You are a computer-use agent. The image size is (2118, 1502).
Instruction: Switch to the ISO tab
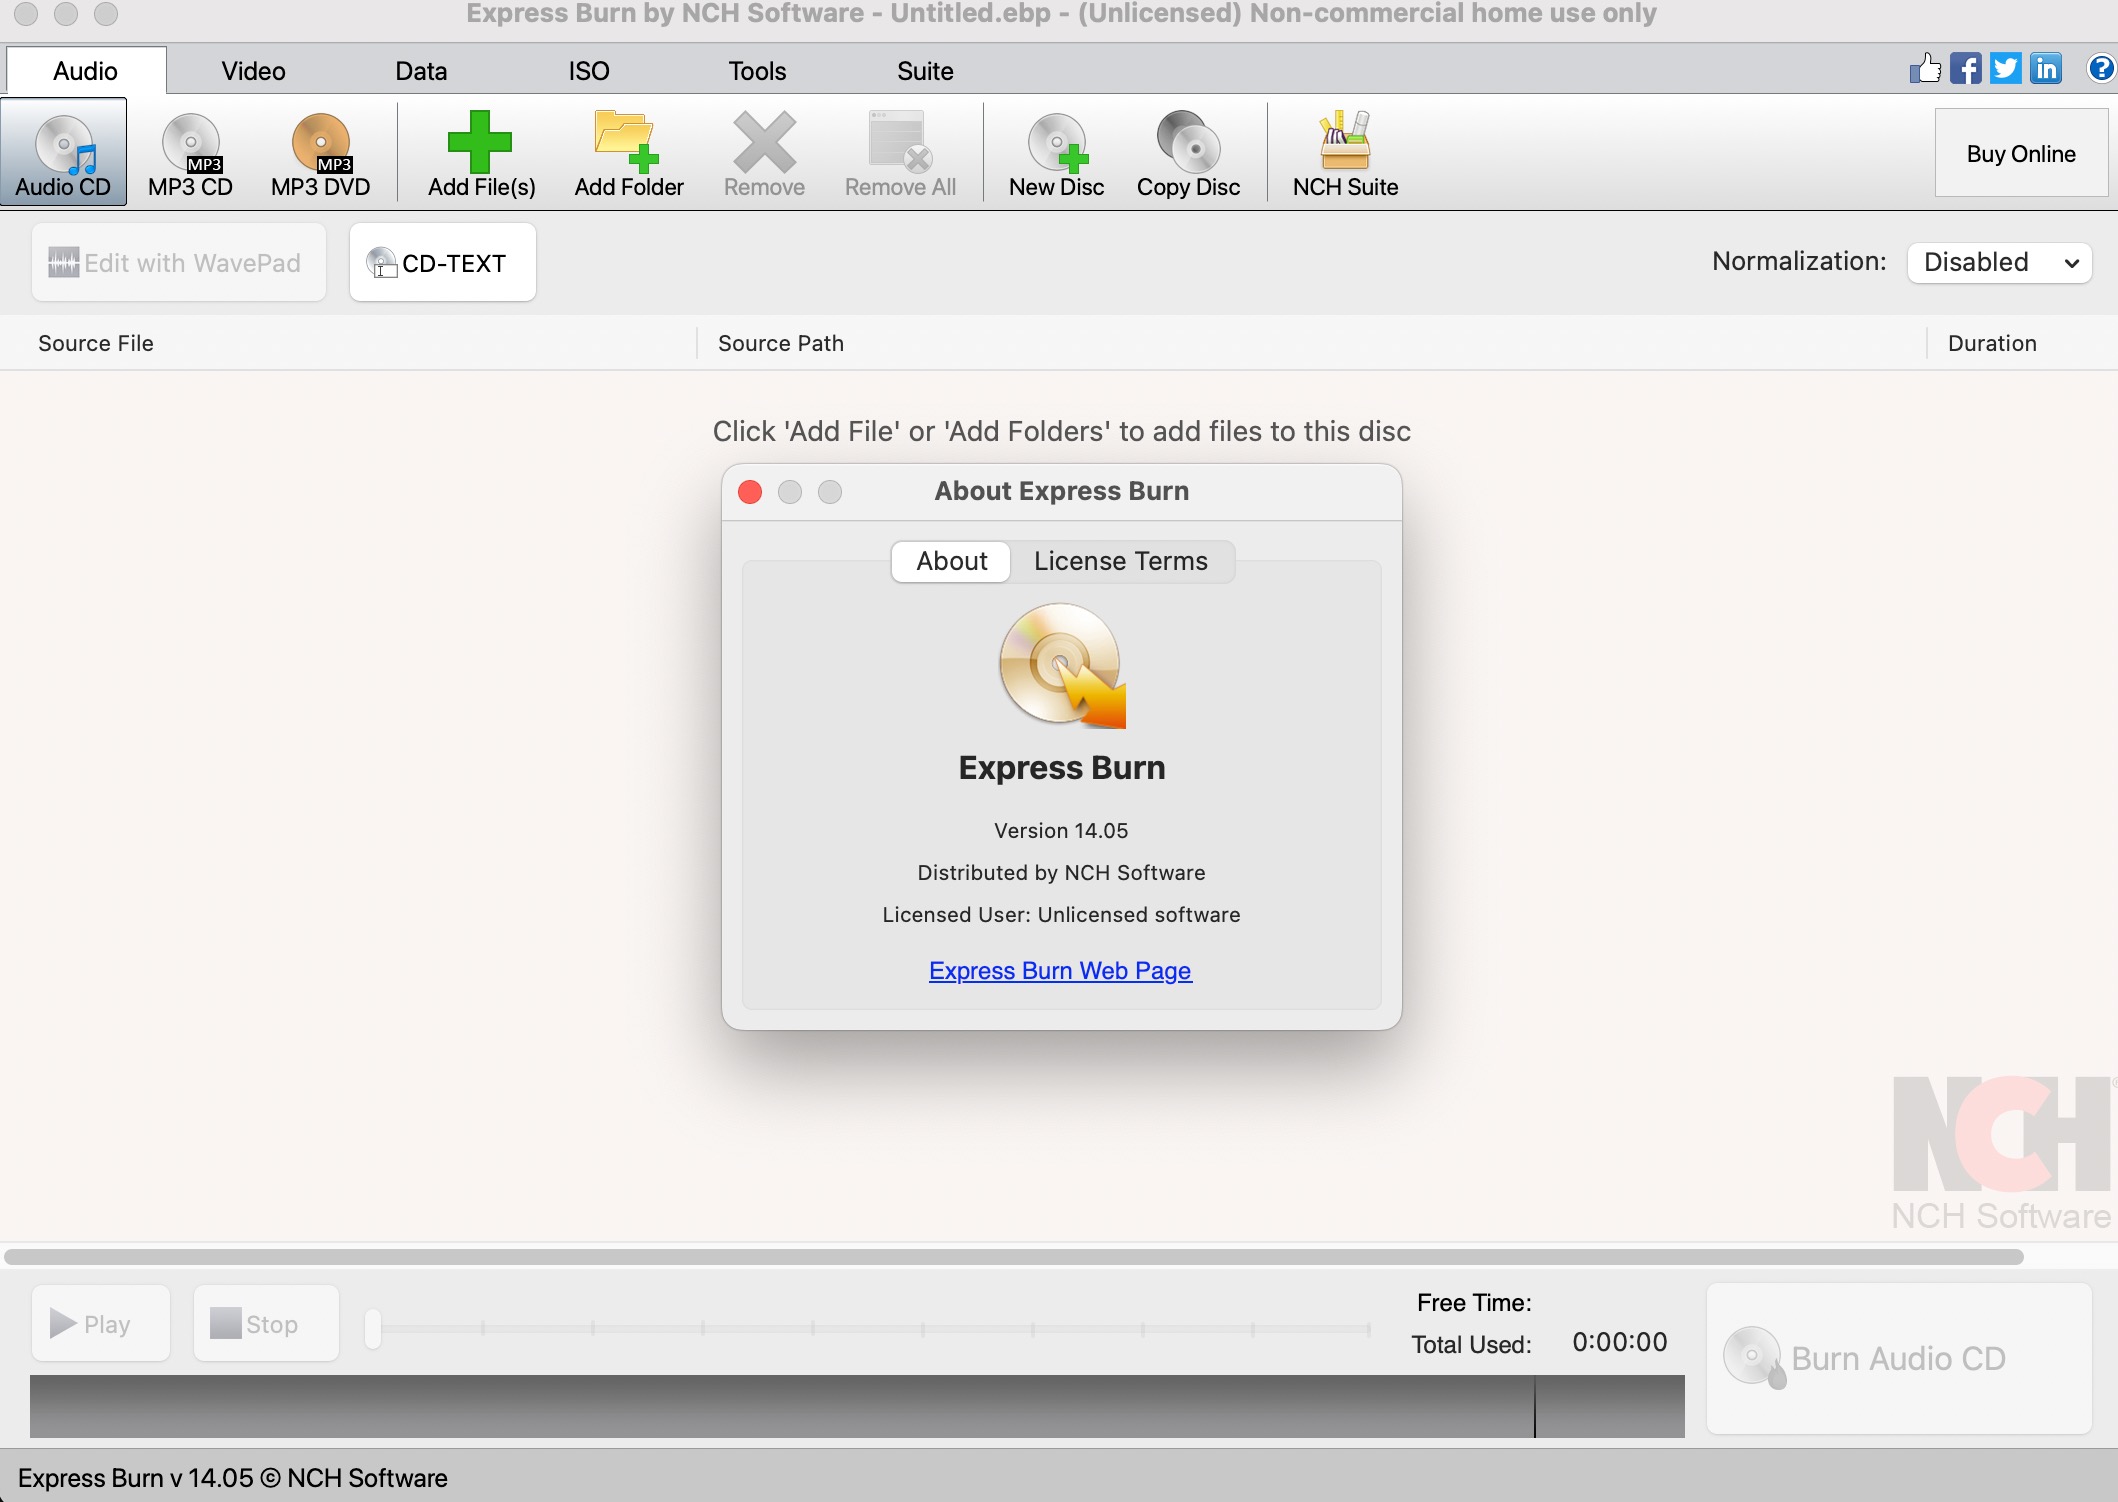coord(588,71)
